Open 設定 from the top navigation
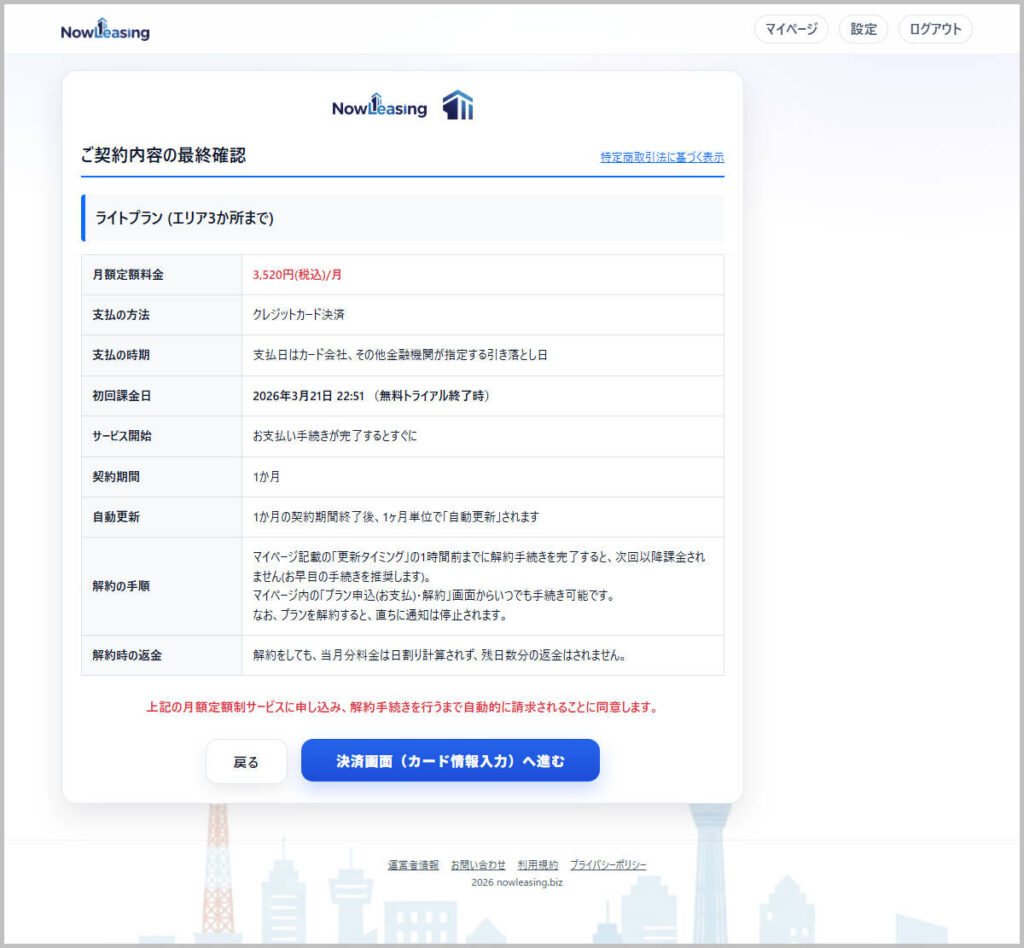The width and height of the screenshot is (1024, 948). pos(862,29)
